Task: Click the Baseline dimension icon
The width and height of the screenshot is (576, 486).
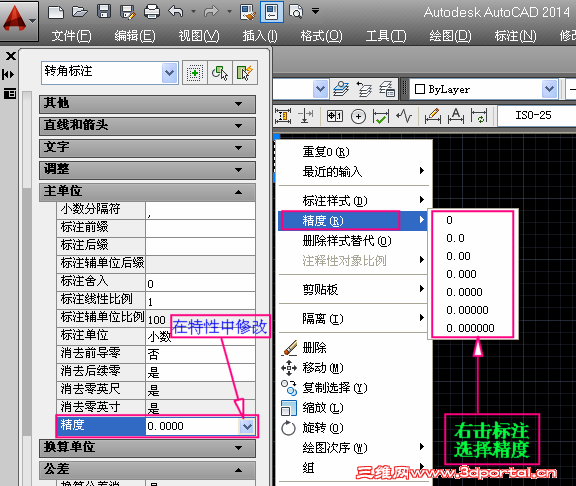Action: tap(283, 116)
